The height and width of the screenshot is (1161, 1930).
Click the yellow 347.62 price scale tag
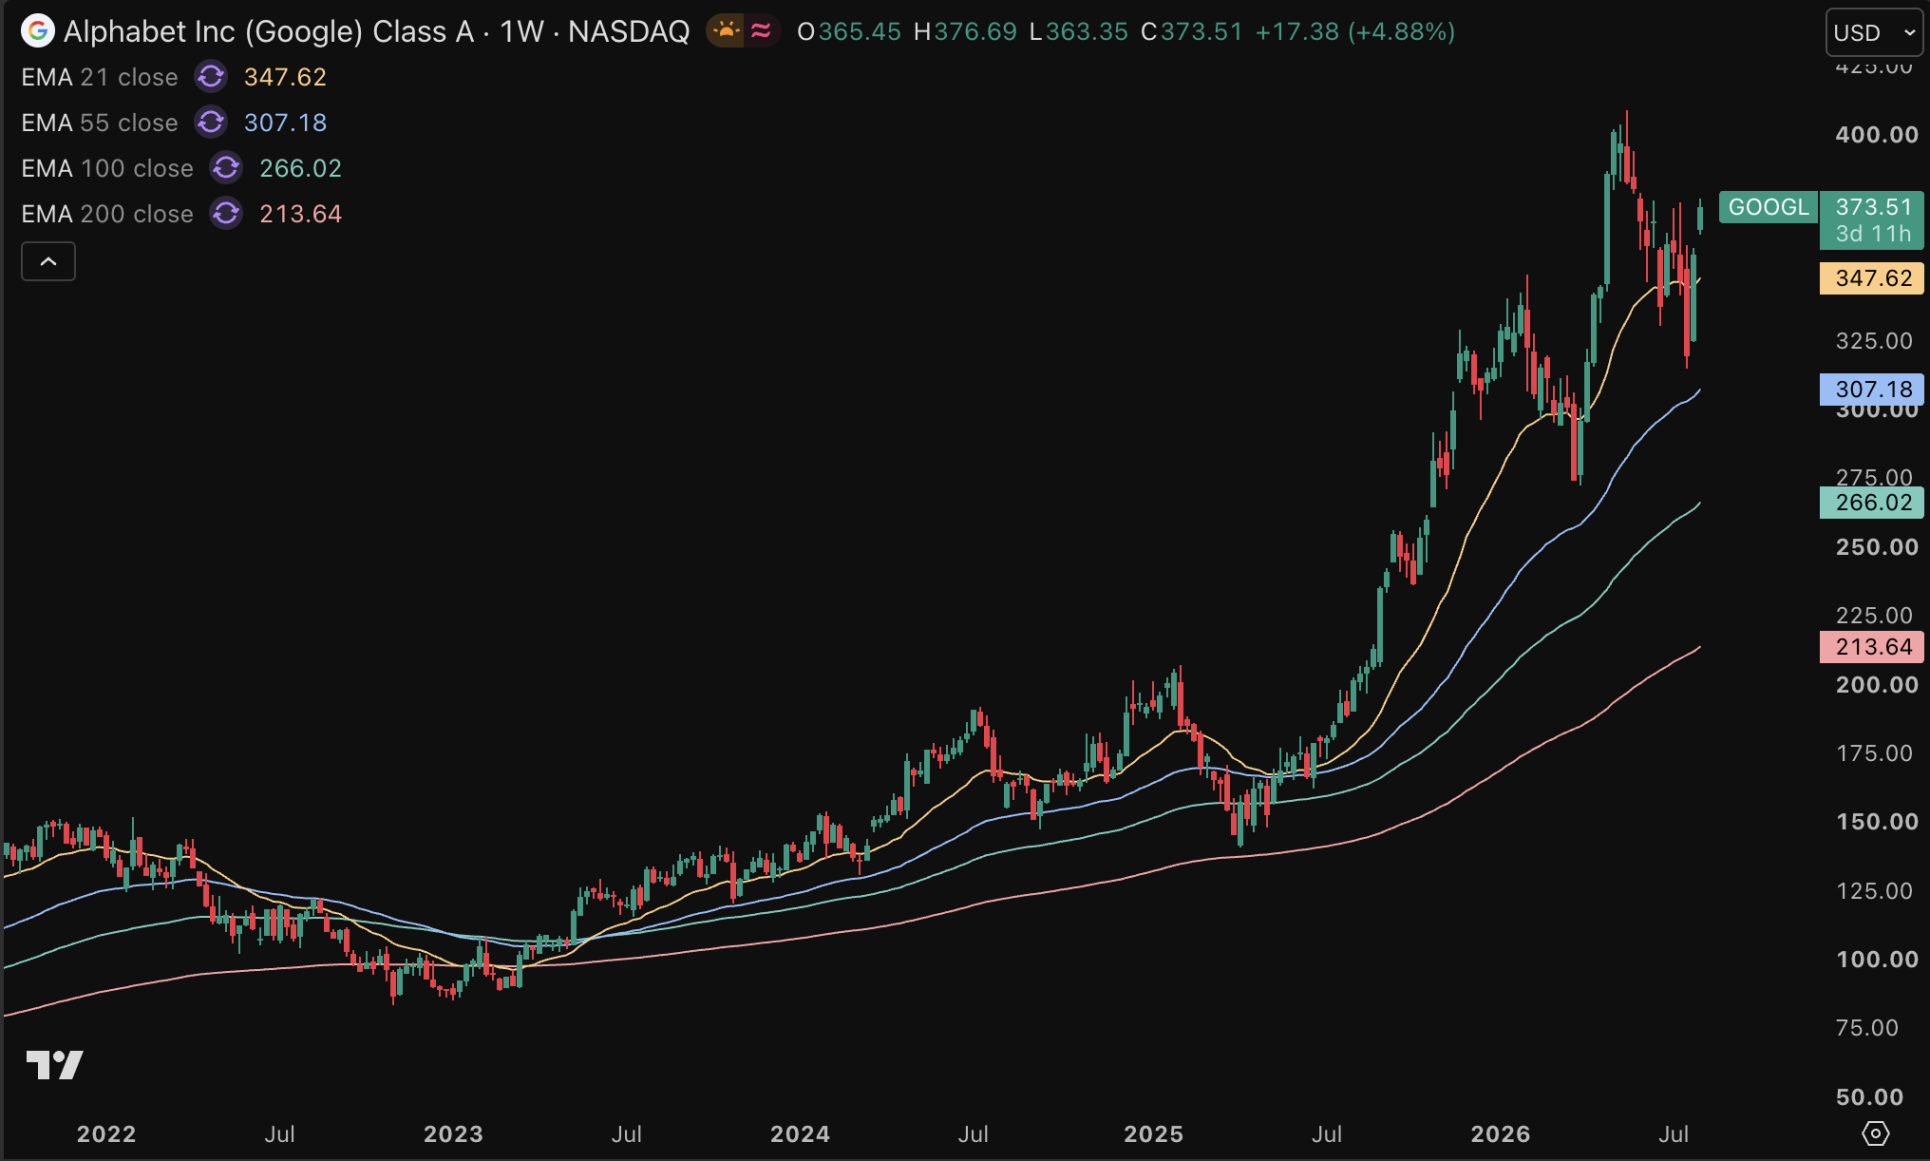point(1872,278)
